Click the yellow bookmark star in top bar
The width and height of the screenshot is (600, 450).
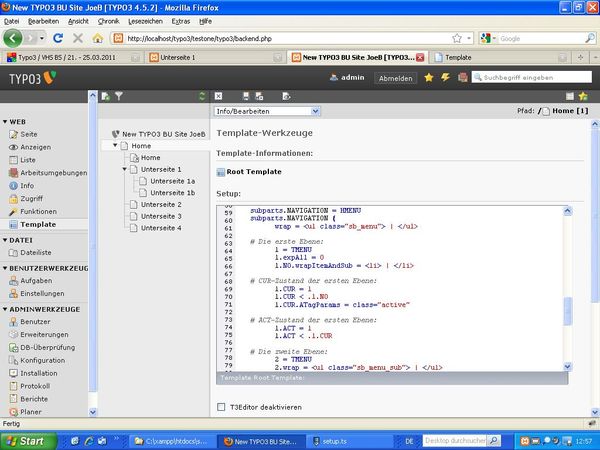tap(429, 77)
